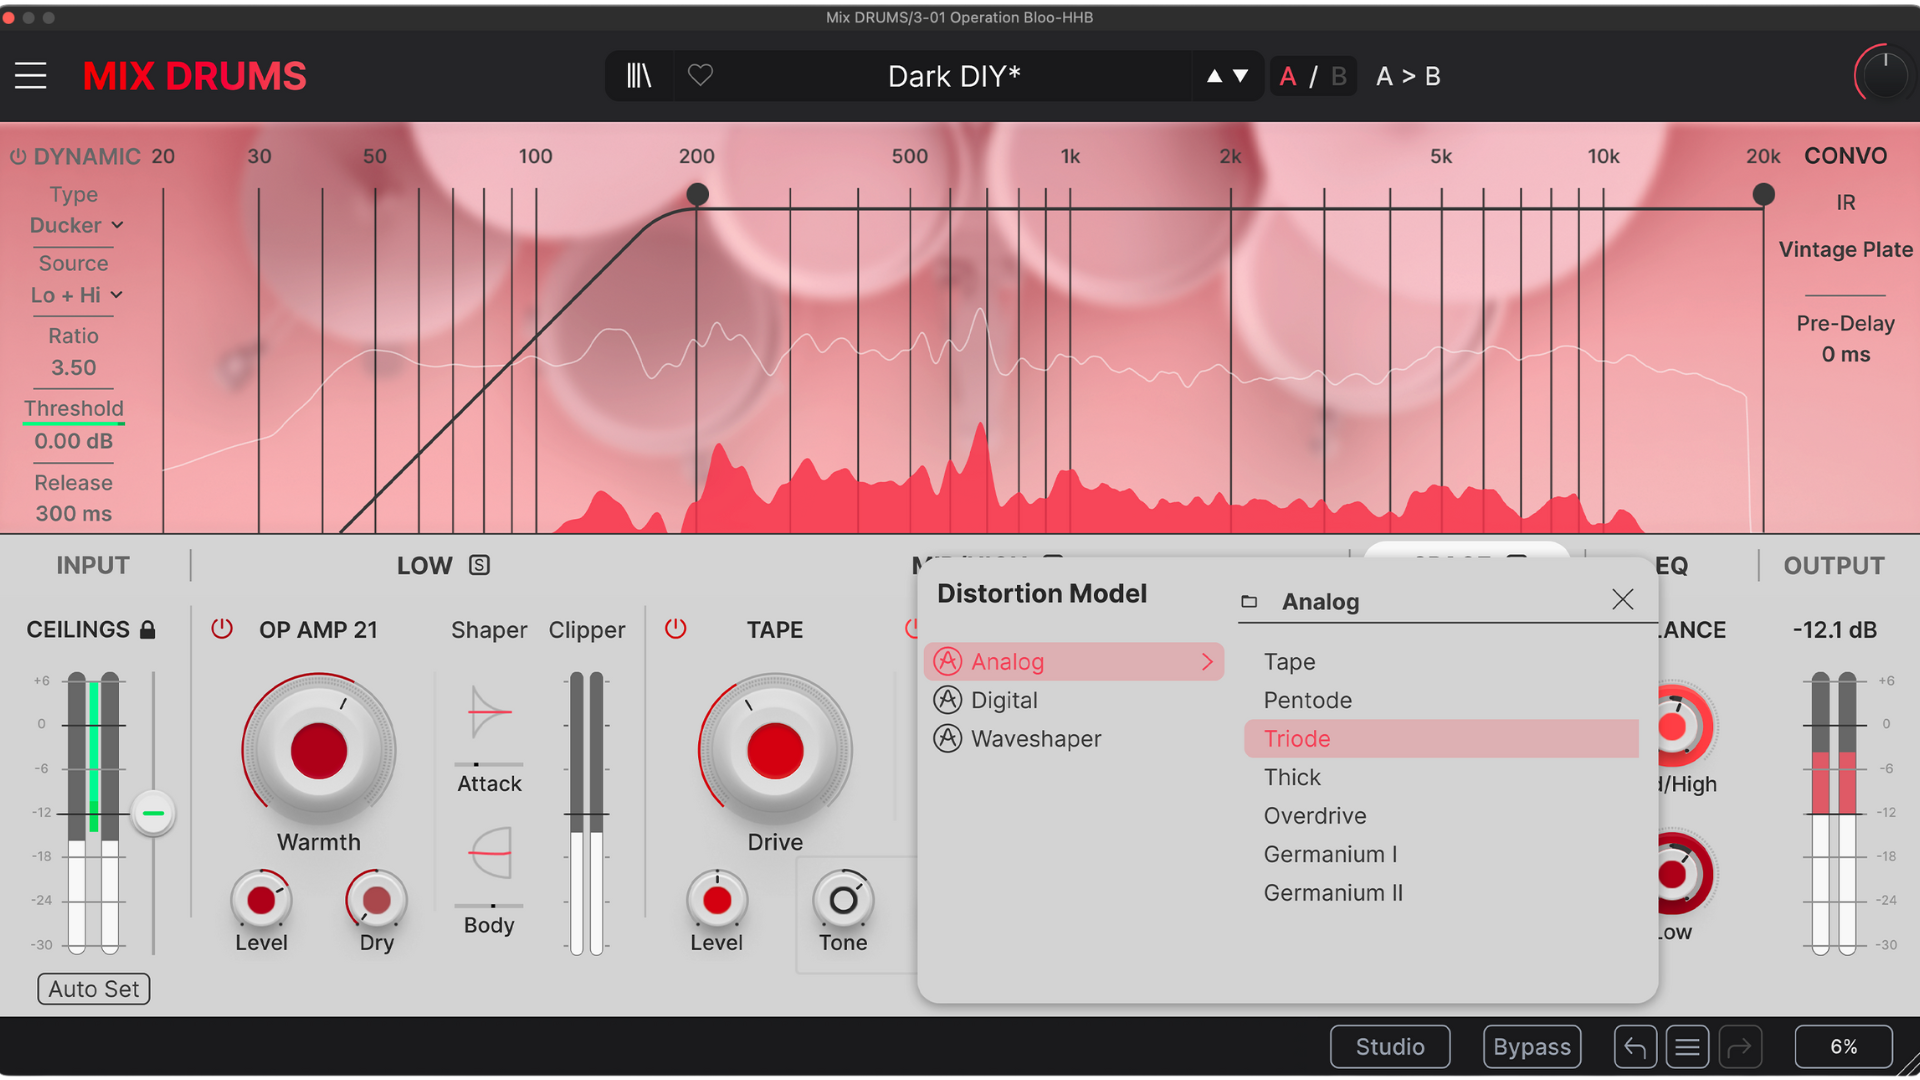Click the Studio button
Viewport: 1920px width, 1080px height.
point(1390,1047)
